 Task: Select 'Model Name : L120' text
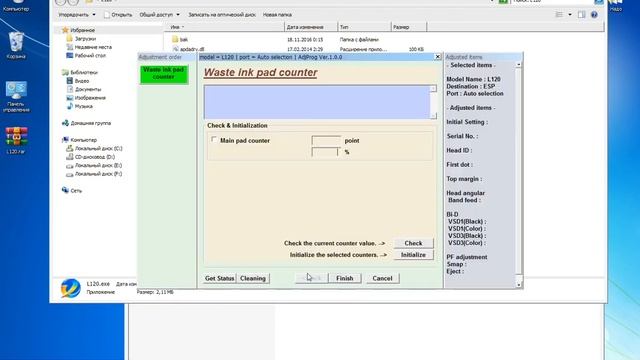473,80
